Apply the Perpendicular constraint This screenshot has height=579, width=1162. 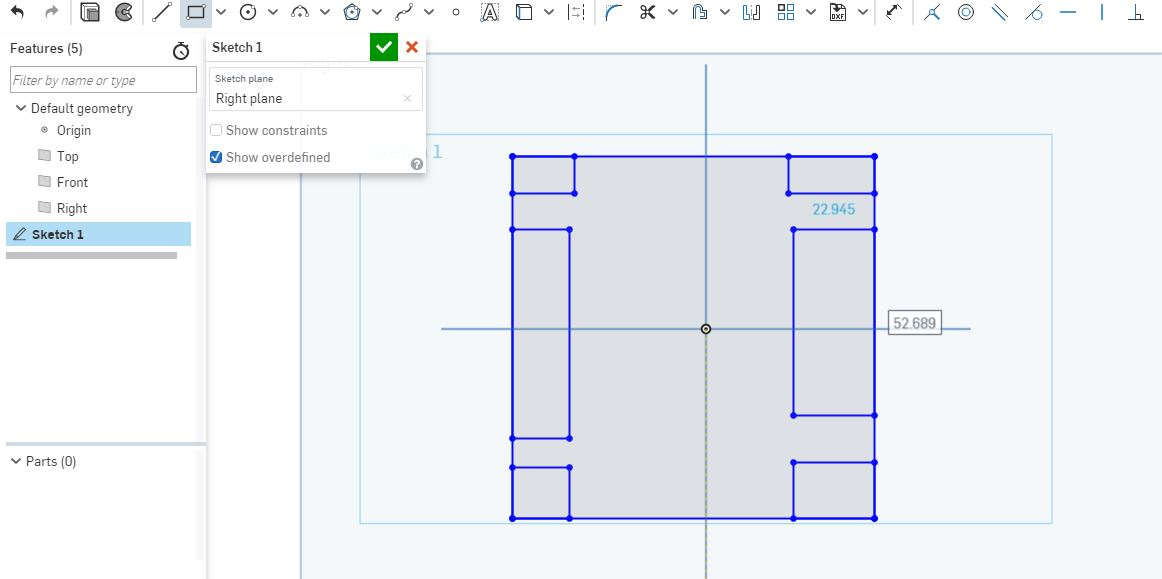point(1136,12)
